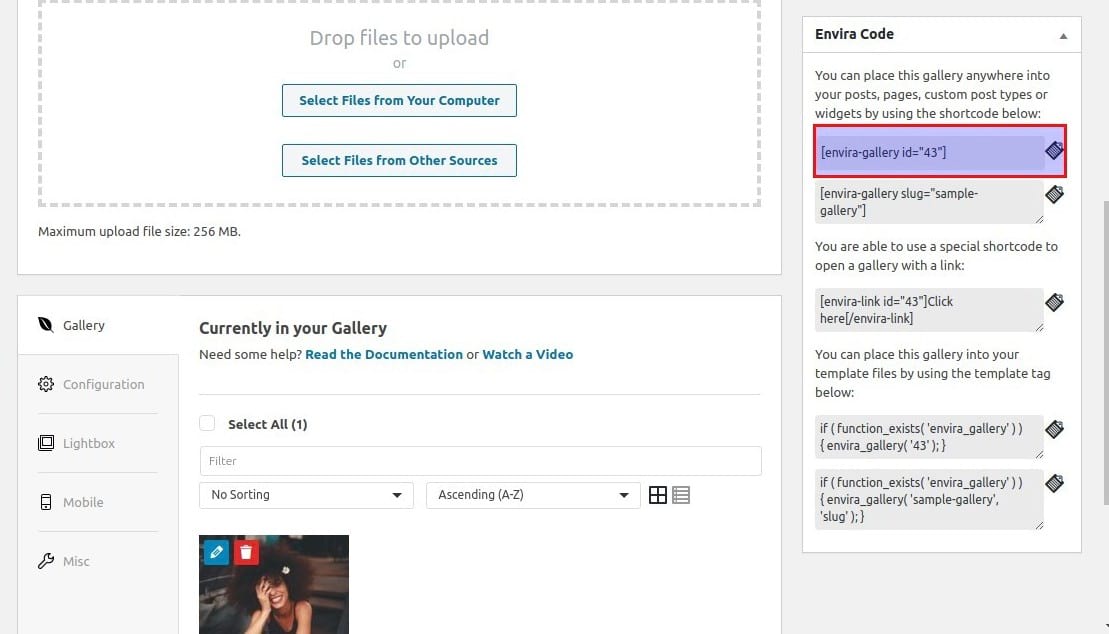Copy the 'sample-gallery' slug template tag
The width and height of the screenshot is (1109, 634).
(x=1054, y=484)
